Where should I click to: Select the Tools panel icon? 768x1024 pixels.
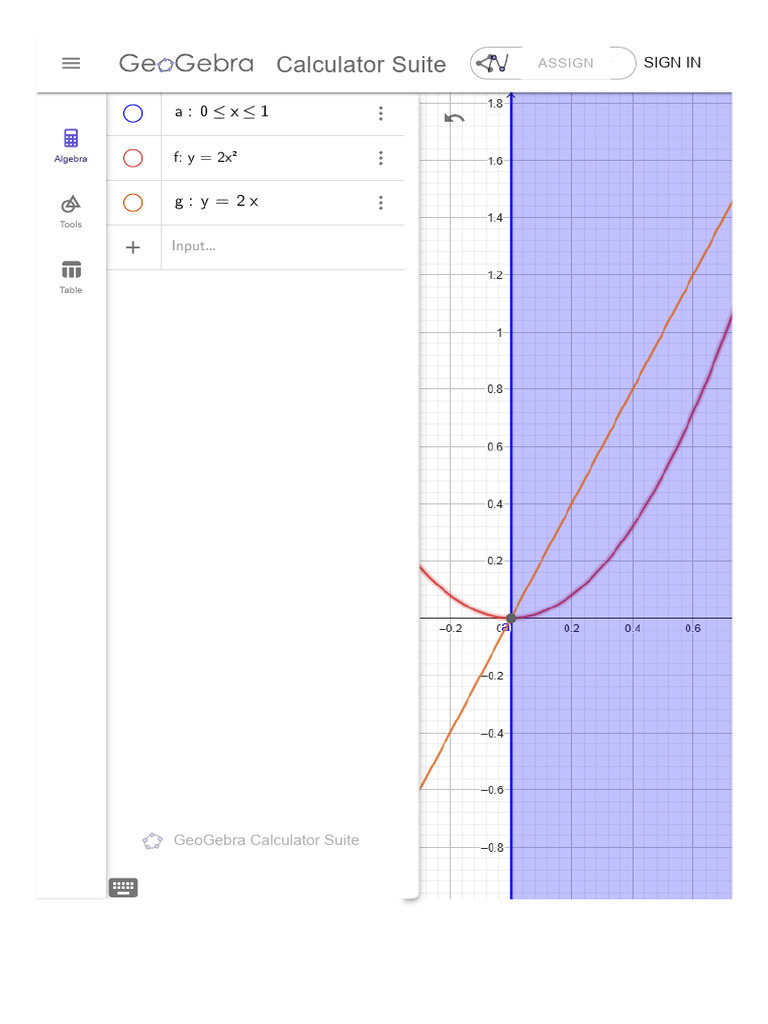[x=71, y=212]
